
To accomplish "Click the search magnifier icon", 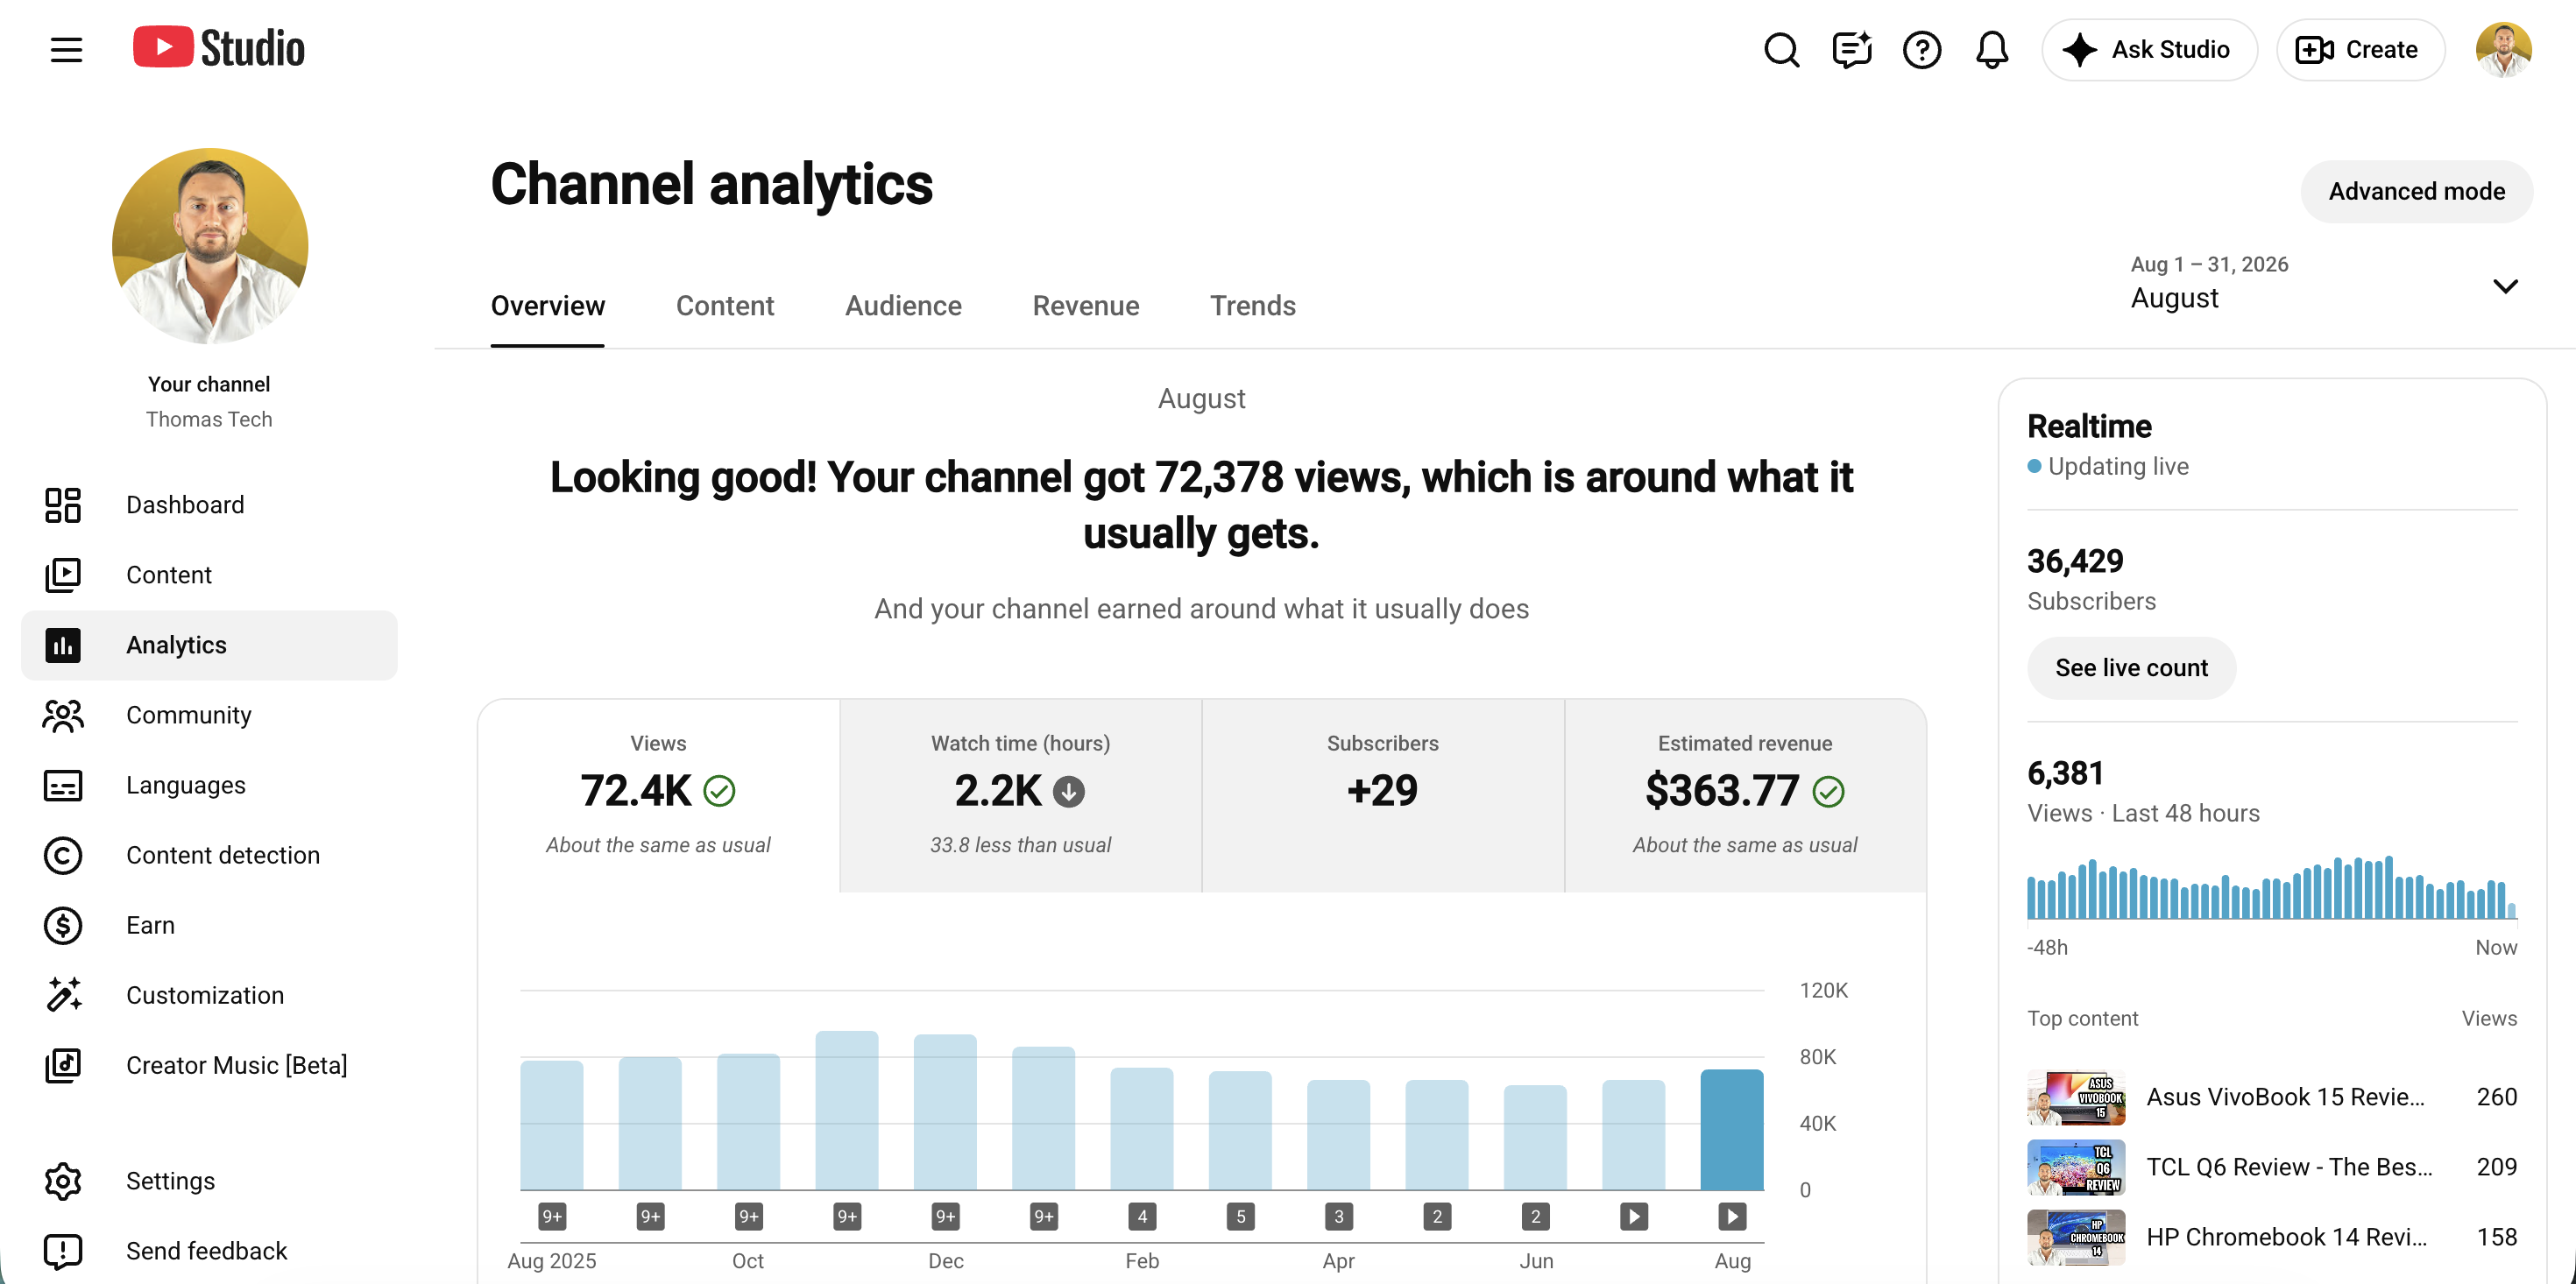I will (1781, 49).
